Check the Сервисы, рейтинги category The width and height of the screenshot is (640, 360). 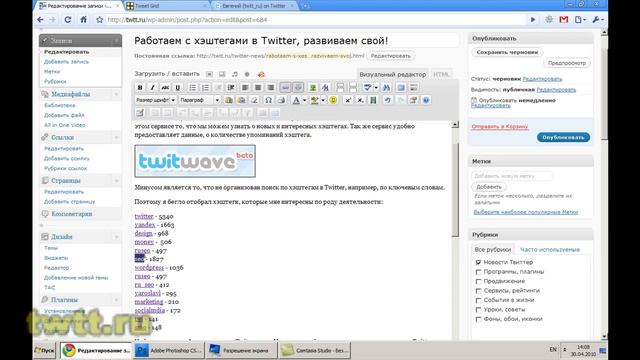478,291
